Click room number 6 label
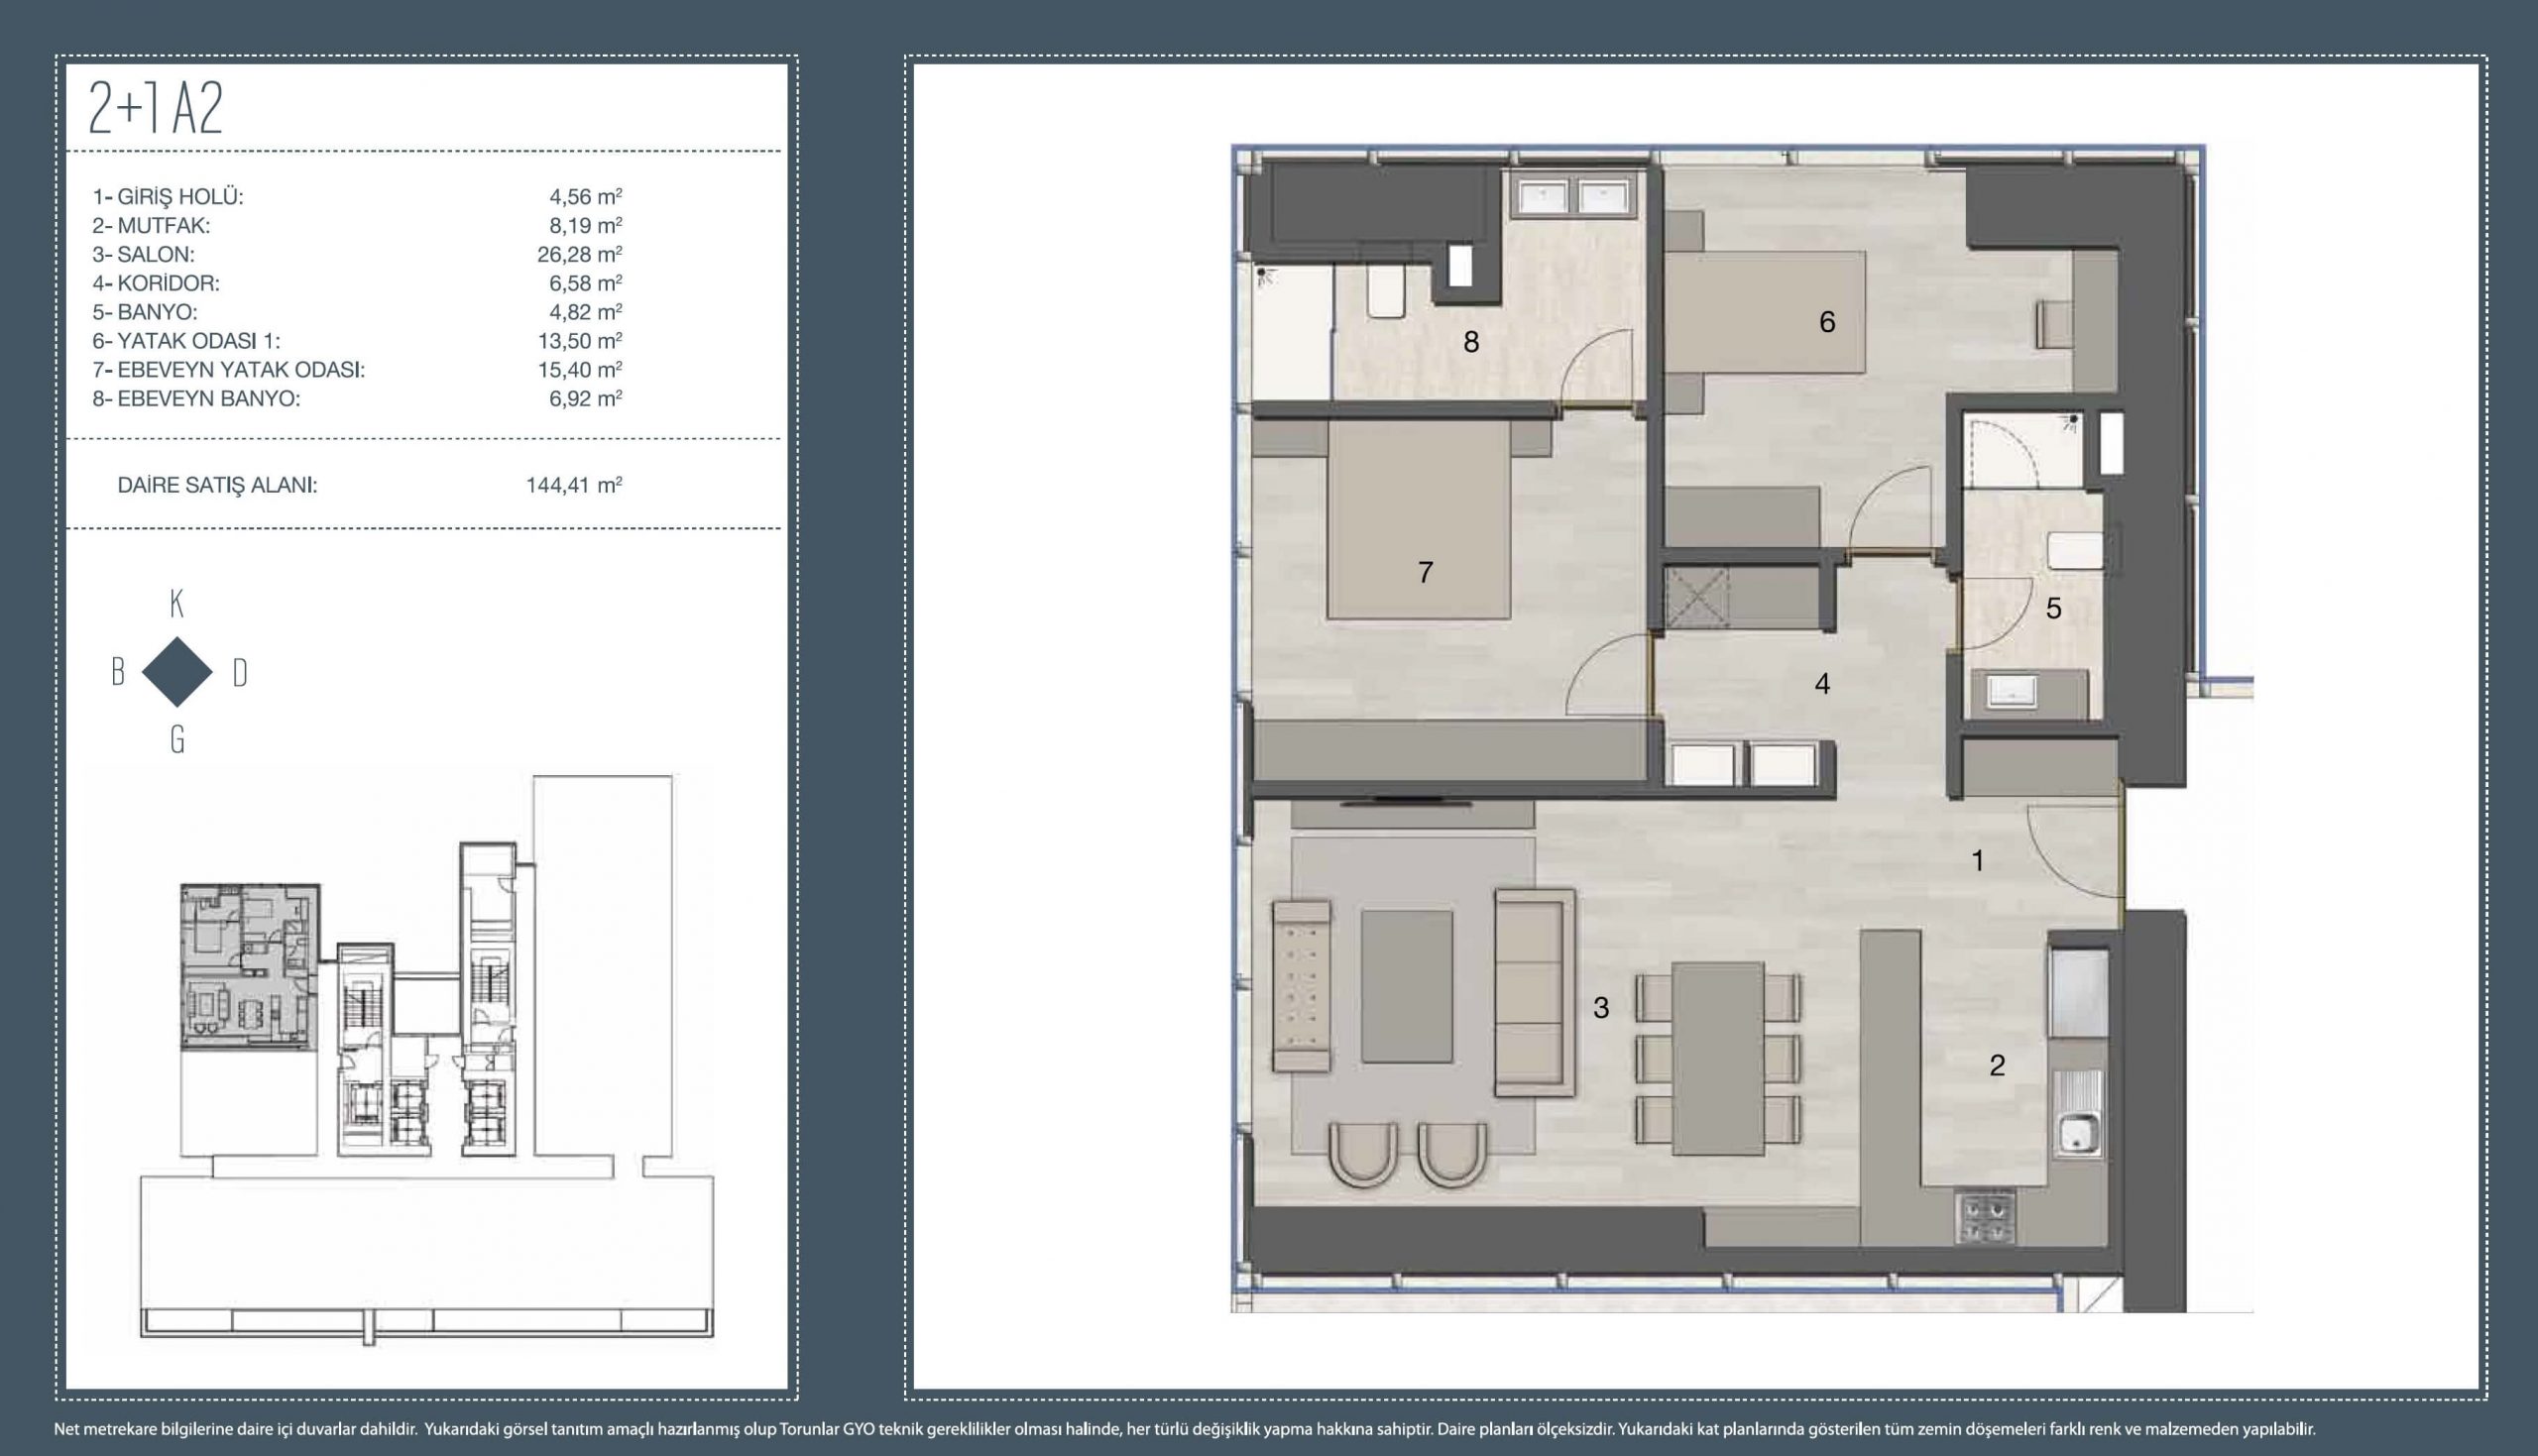The height and width of the screenshot is (1456, 2538). click(1827, 322)
